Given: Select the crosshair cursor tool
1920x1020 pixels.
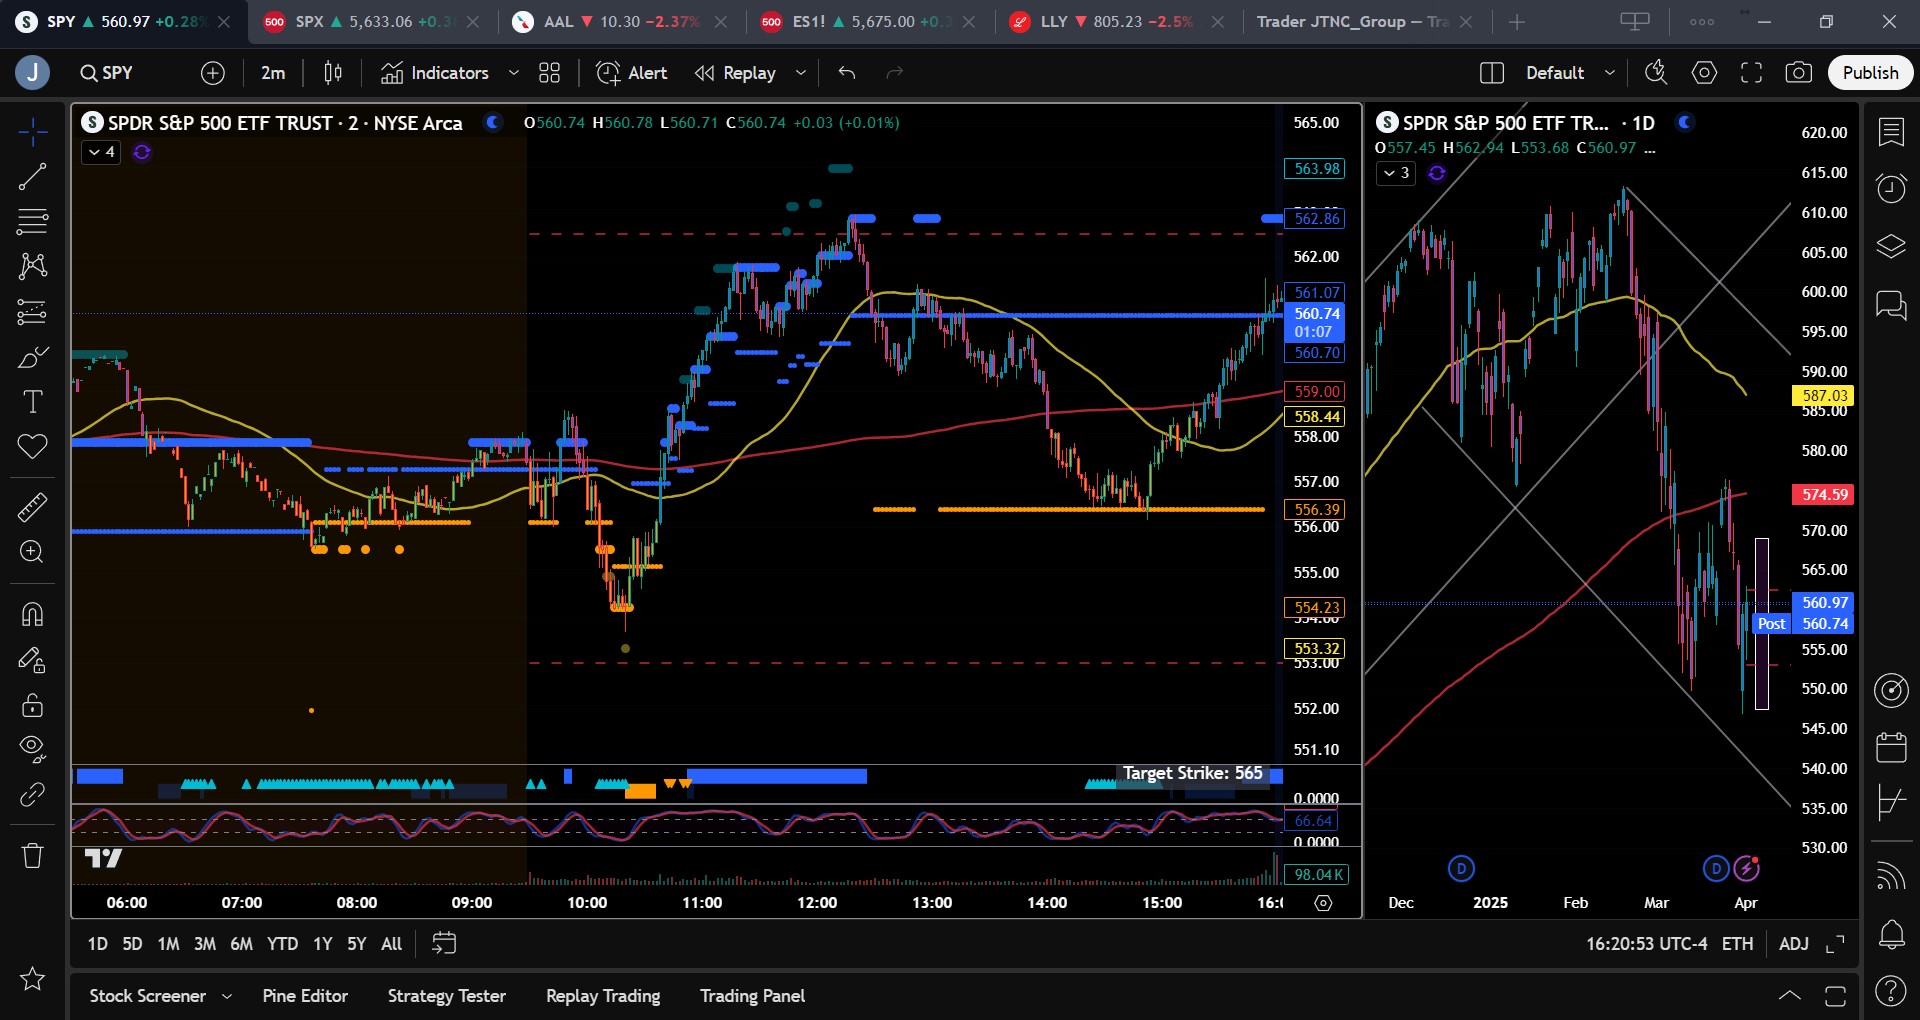Looking at the screenshot, I should coord(32,131).
